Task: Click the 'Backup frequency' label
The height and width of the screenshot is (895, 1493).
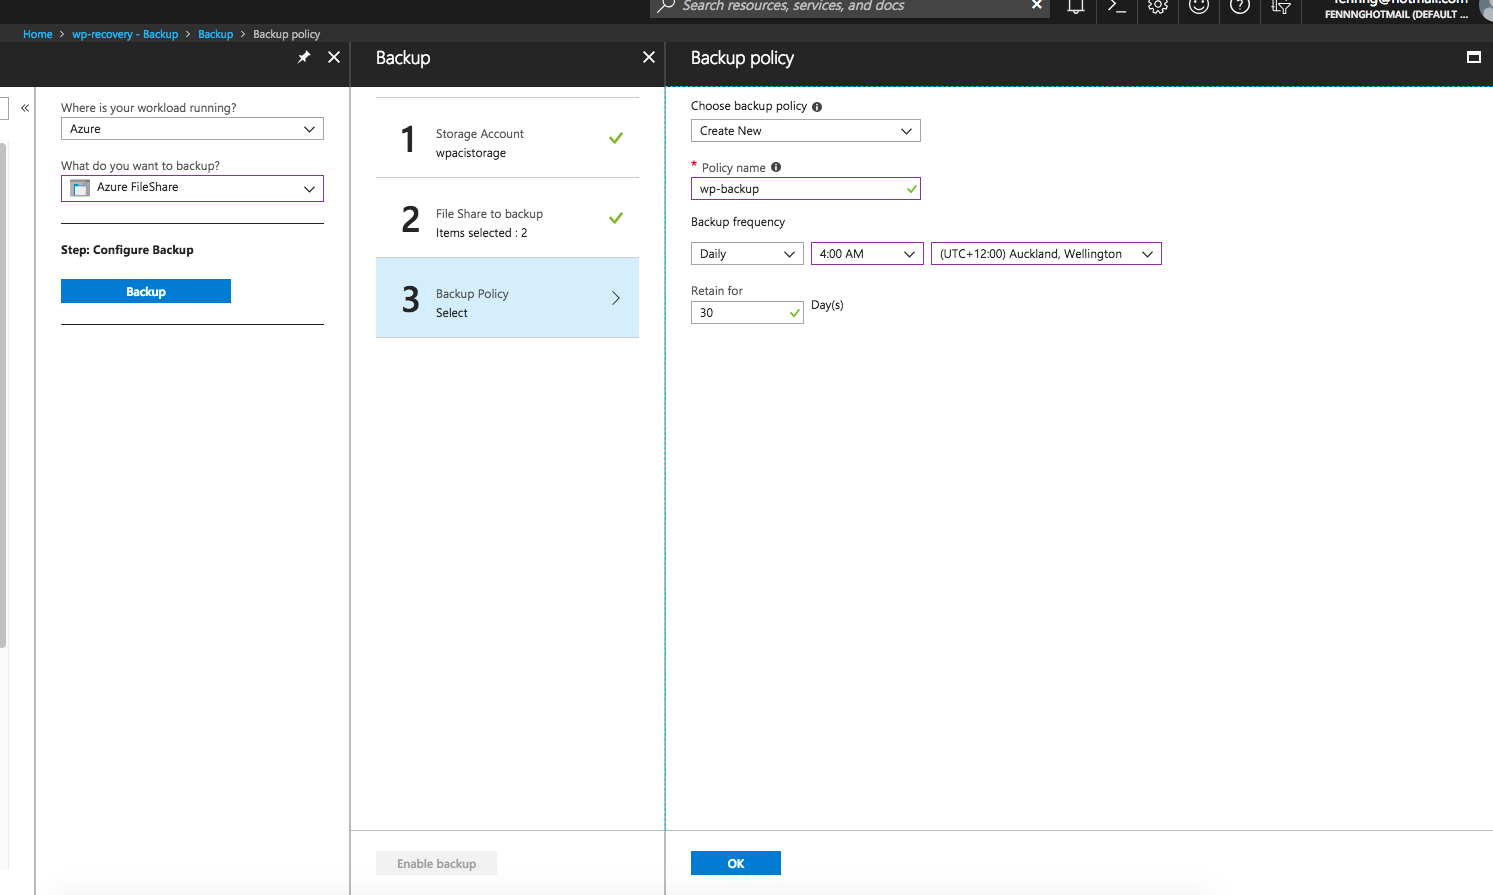Action: (x=738, y=222)
